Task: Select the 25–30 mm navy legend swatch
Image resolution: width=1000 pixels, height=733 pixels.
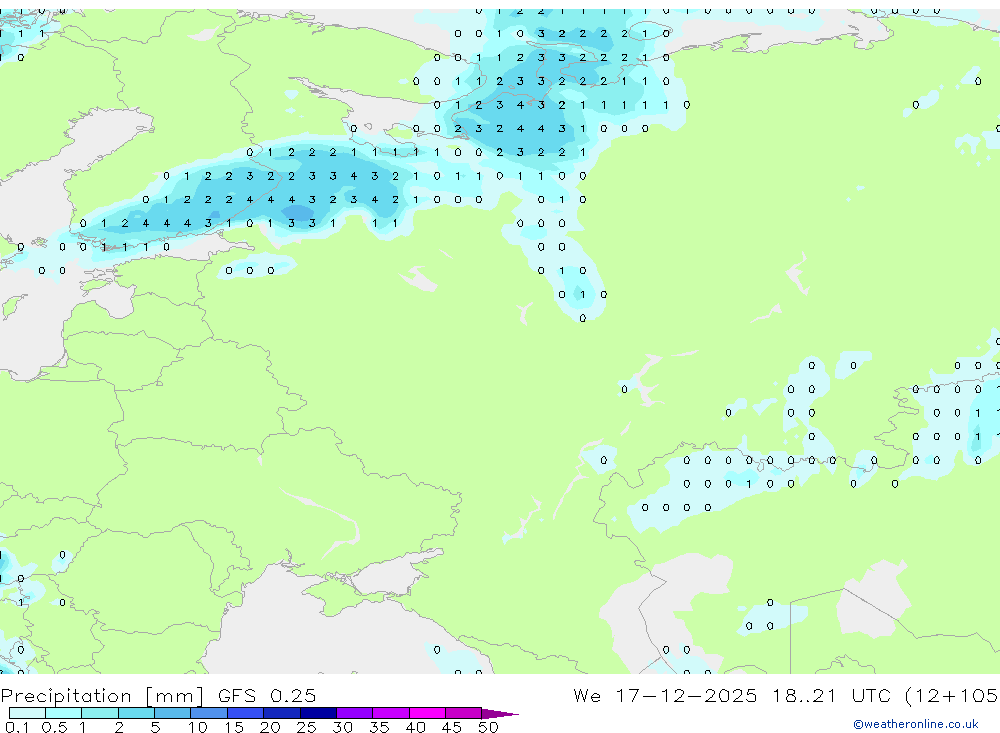Action: click(318, 713)
